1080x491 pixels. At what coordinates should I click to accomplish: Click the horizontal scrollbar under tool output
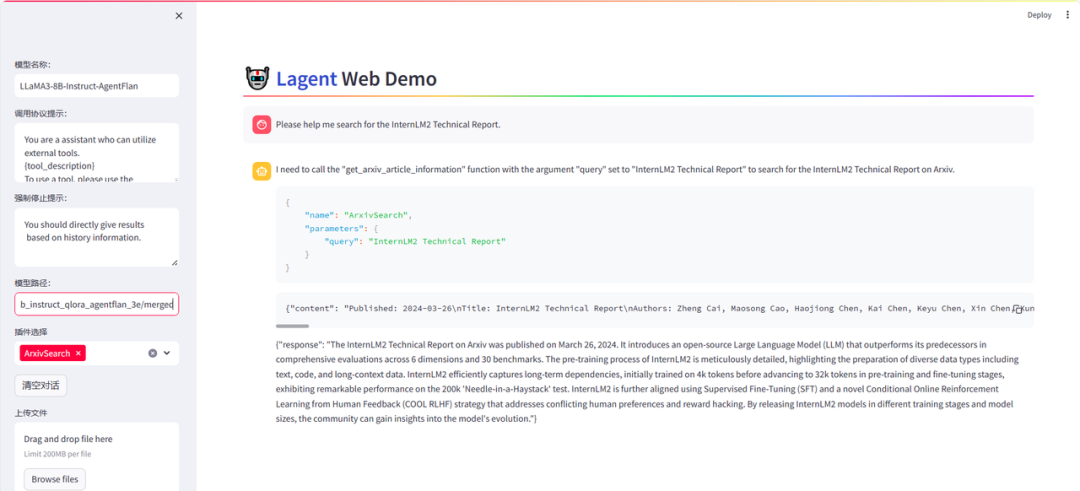293,326
